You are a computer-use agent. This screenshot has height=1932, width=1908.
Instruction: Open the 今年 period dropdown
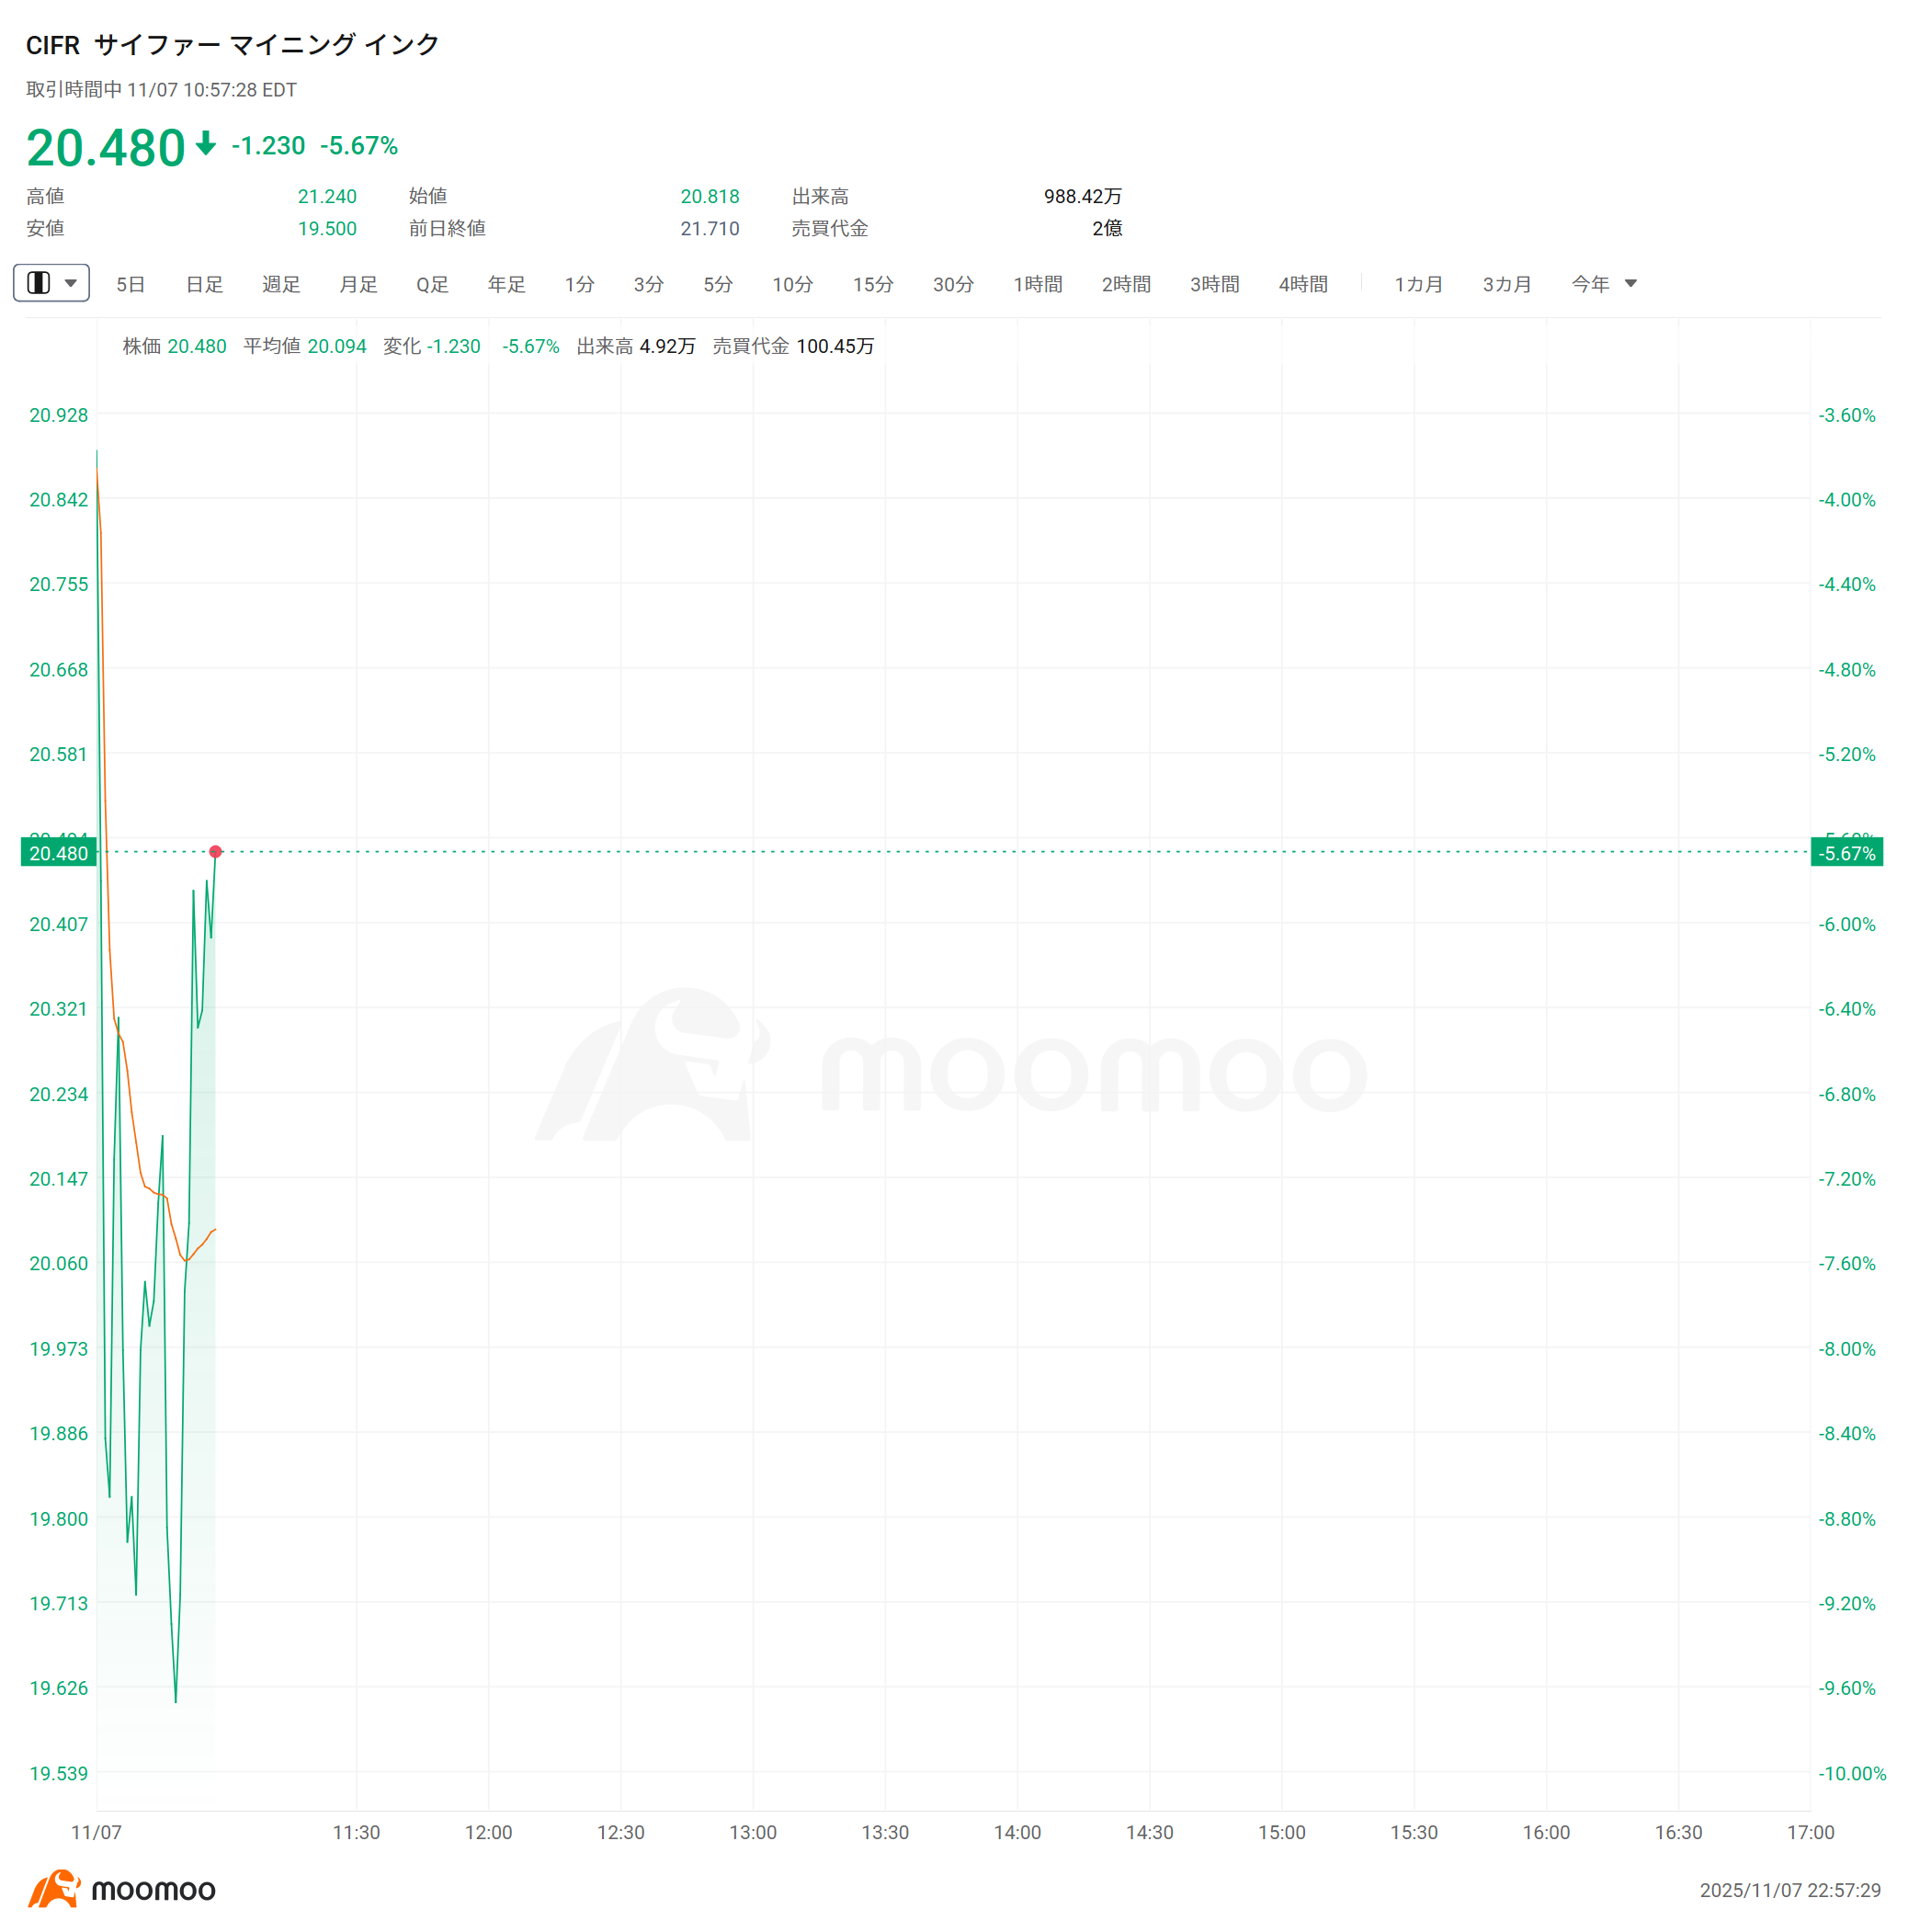(1589, 284)
